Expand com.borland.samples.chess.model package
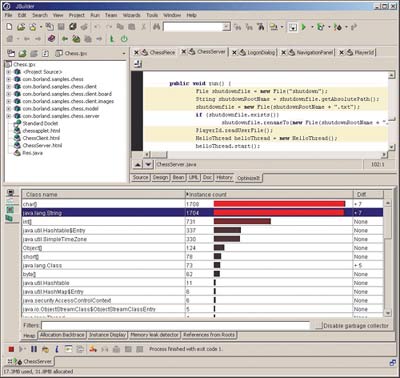400x378 pixels. [9, 108]
